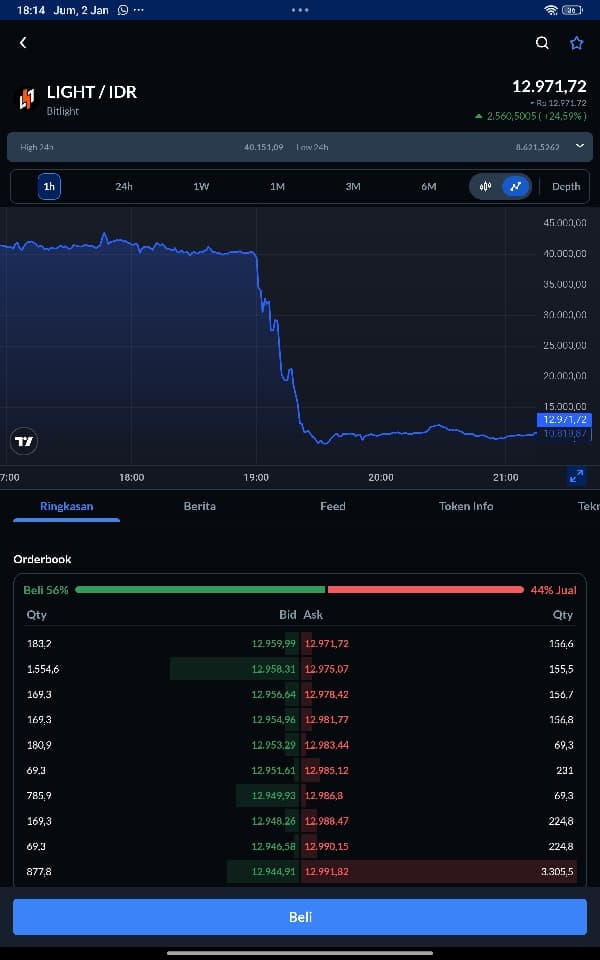Tap the TradingView logo on the chart
The image size is (600, 960).
(24, 441)
